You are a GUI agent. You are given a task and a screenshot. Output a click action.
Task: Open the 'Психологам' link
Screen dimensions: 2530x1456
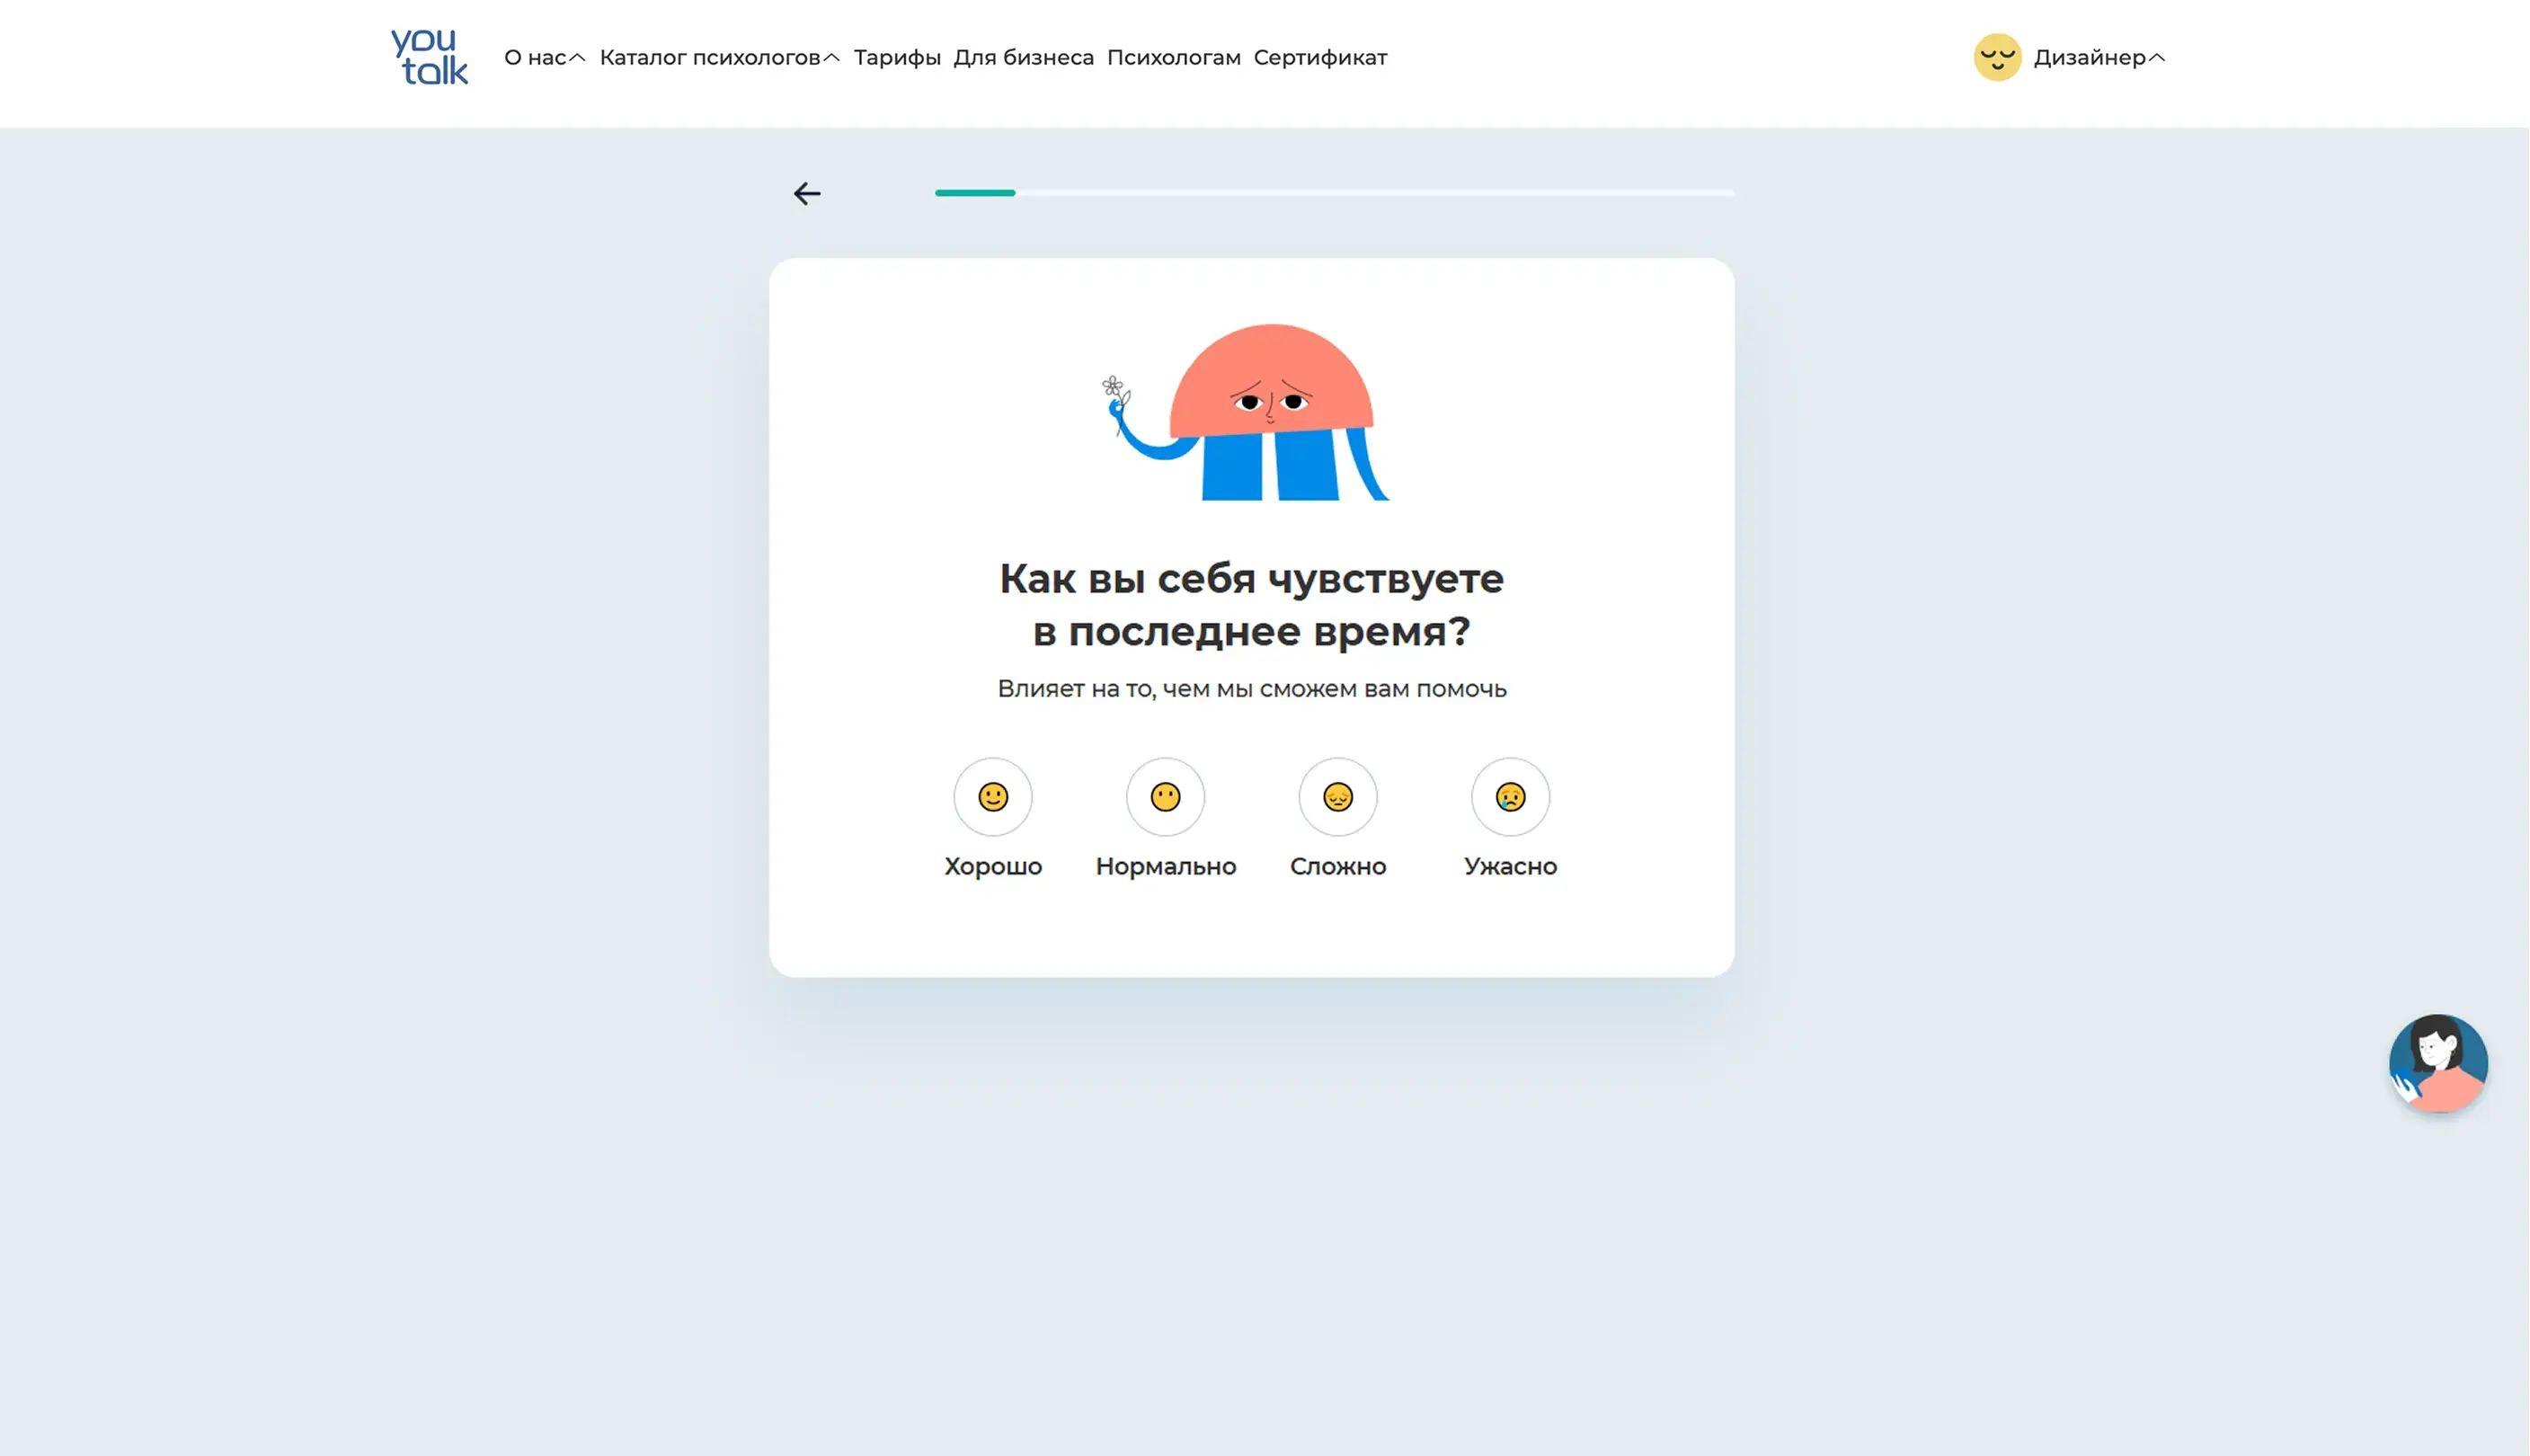(x=1173, y=58)
